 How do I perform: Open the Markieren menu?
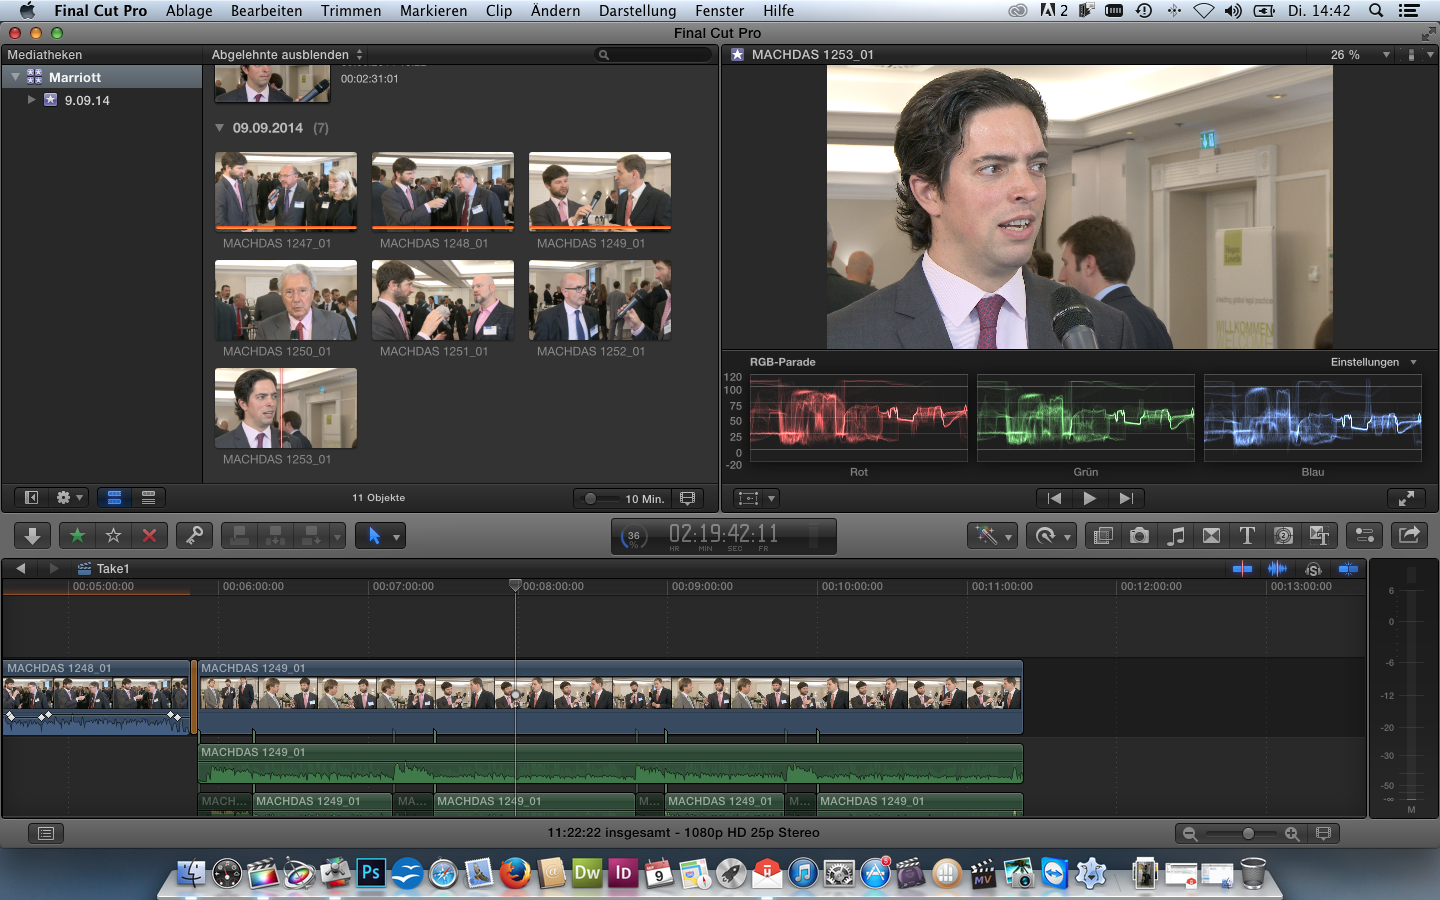pyautogui.click(x=433, y=11)
